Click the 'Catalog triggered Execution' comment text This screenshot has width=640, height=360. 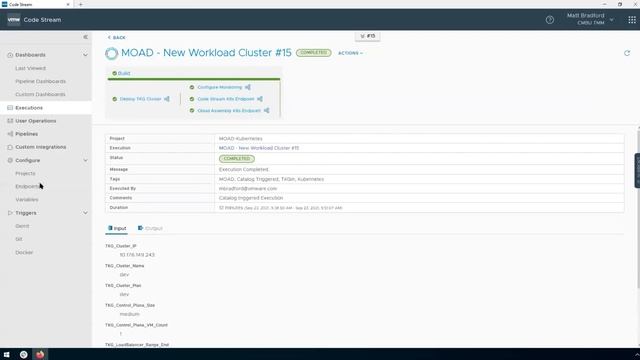(x=251, y=198)
